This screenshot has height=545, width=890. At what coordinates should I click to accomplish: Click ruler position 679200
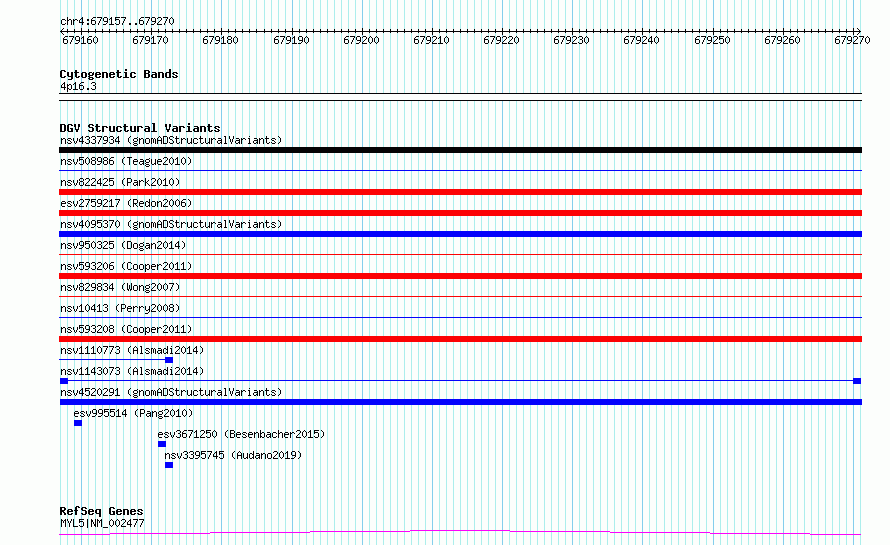click(361, 40)
